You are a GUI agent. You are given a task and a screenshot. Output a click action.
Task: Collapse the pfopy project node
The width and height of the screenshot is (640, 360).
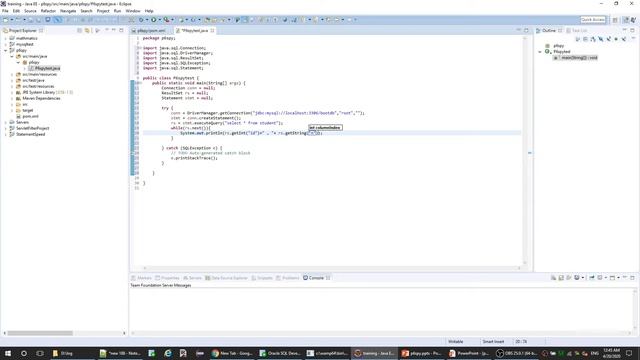click(x=6, y=51)
